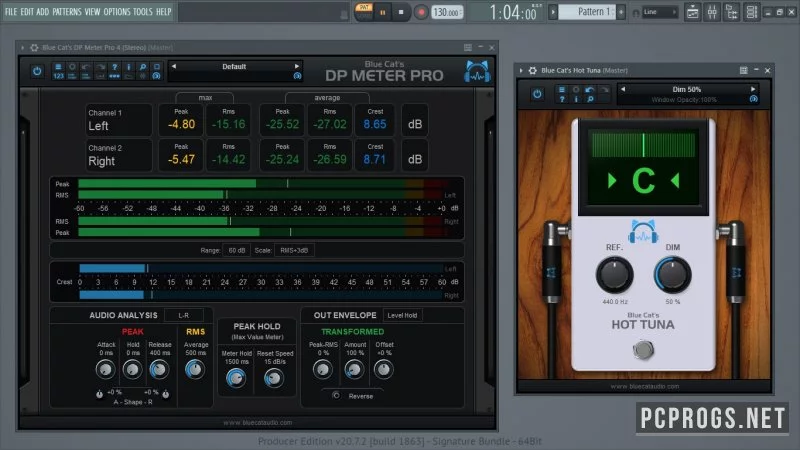Viewport: 800px width, 450px height.
Task: Open the ADD menu
Action: coord(43,11)
